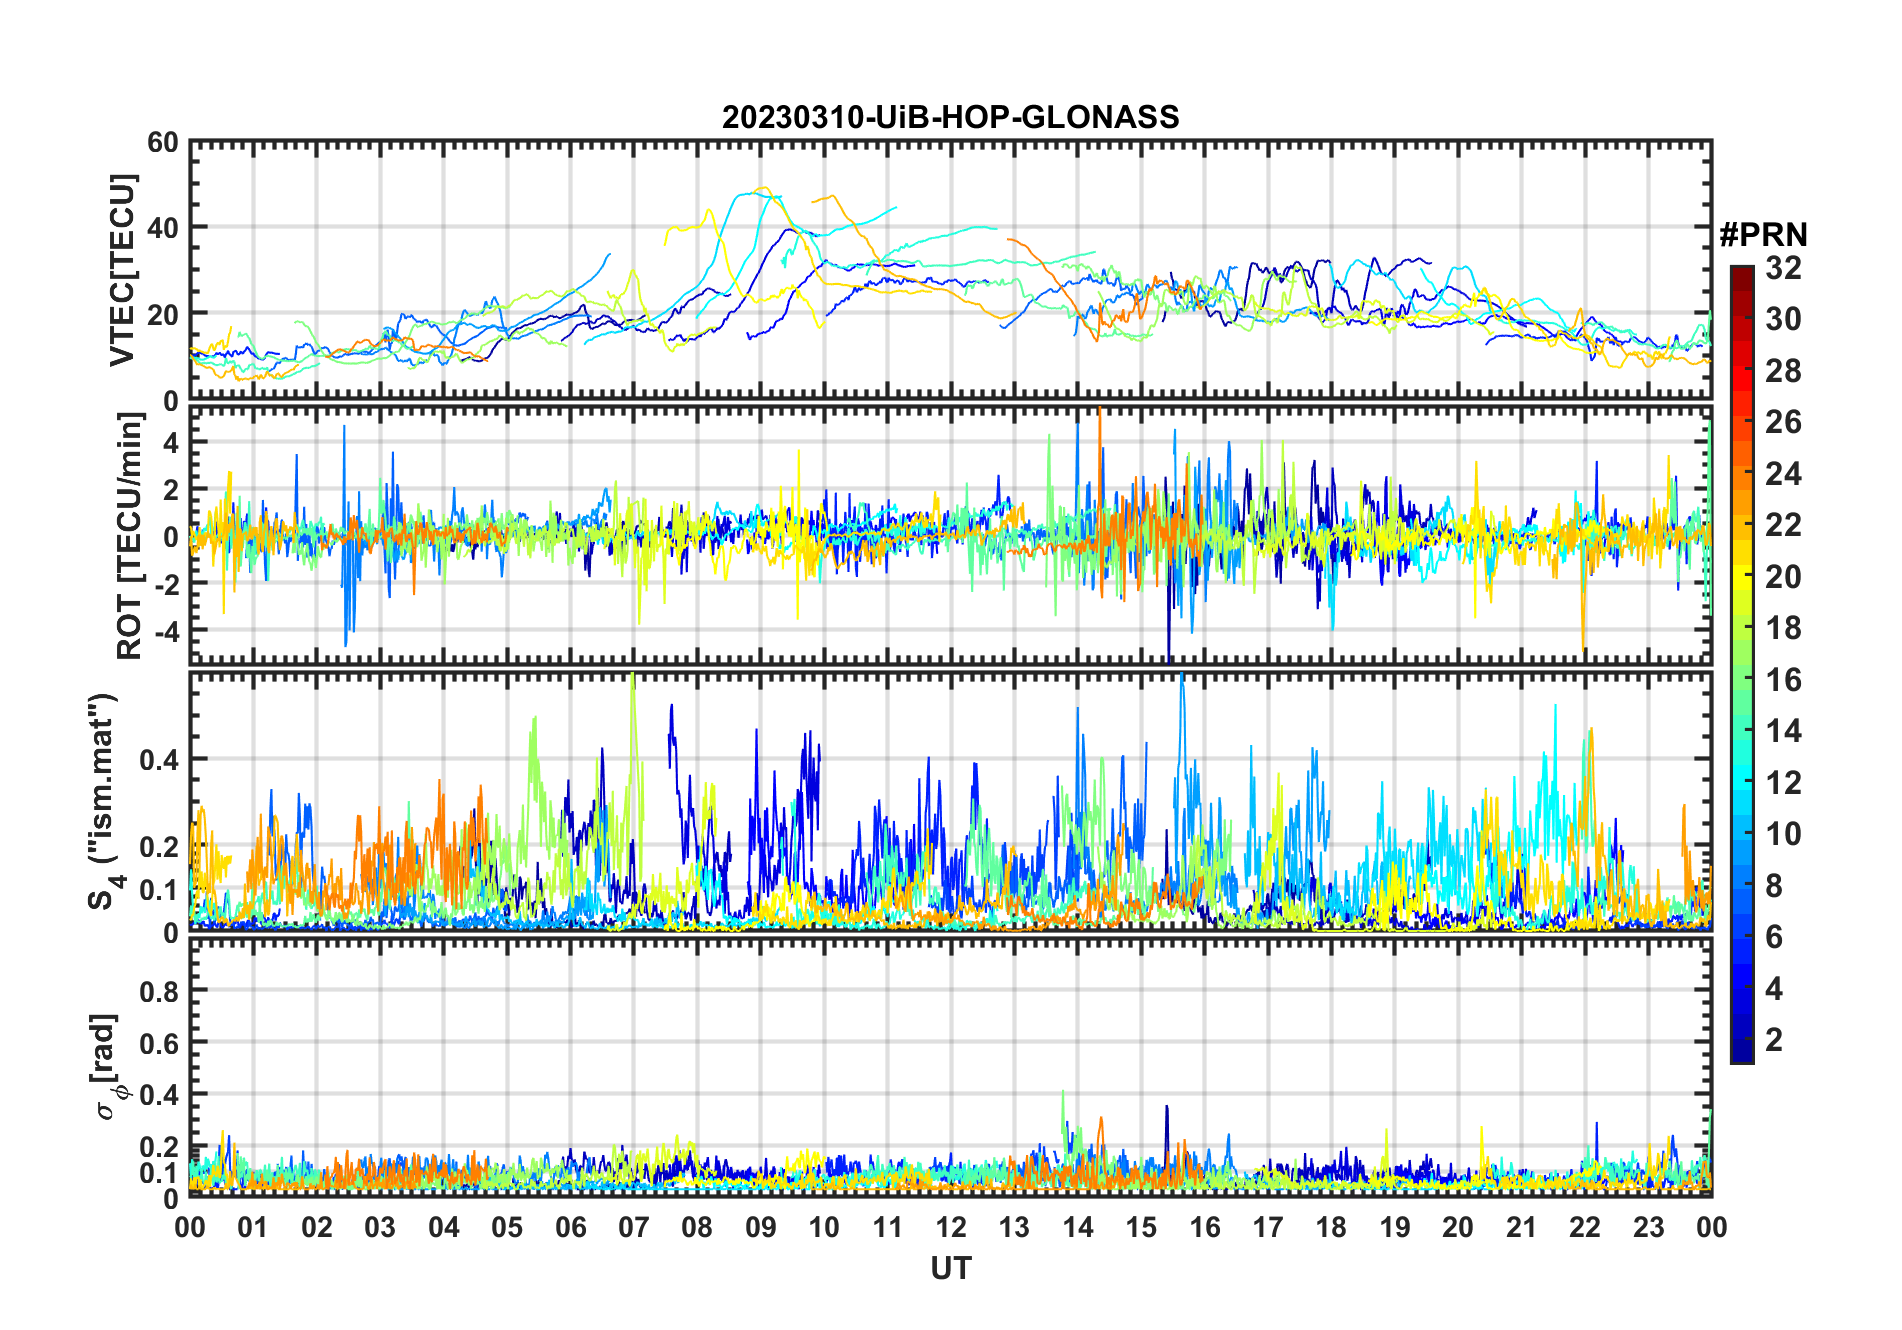This screenshot has width=1902, height=1330.
Task: Click the "32" label on PRN colorbar
Action: [1783, 268]
